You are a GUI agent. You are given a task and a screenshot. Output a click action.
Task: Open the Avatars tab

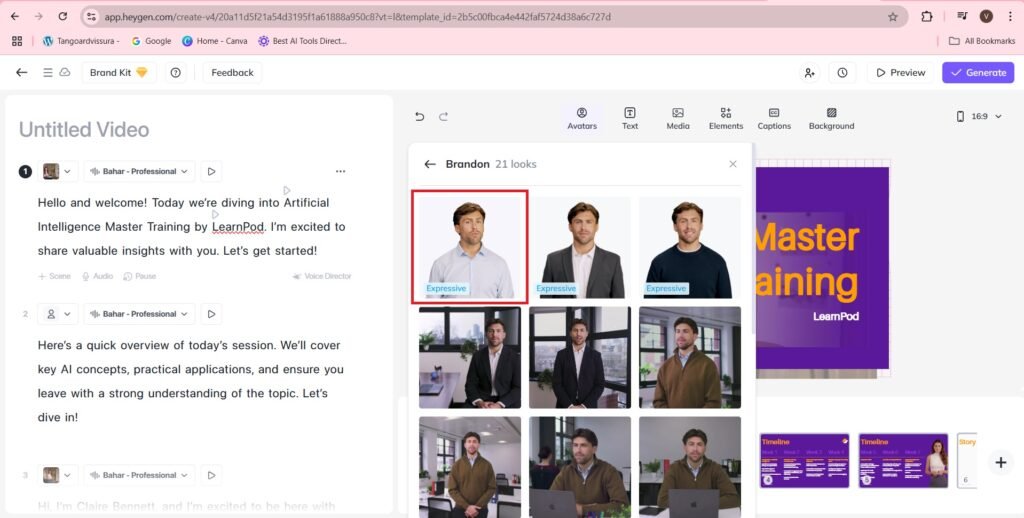point(582,118)
